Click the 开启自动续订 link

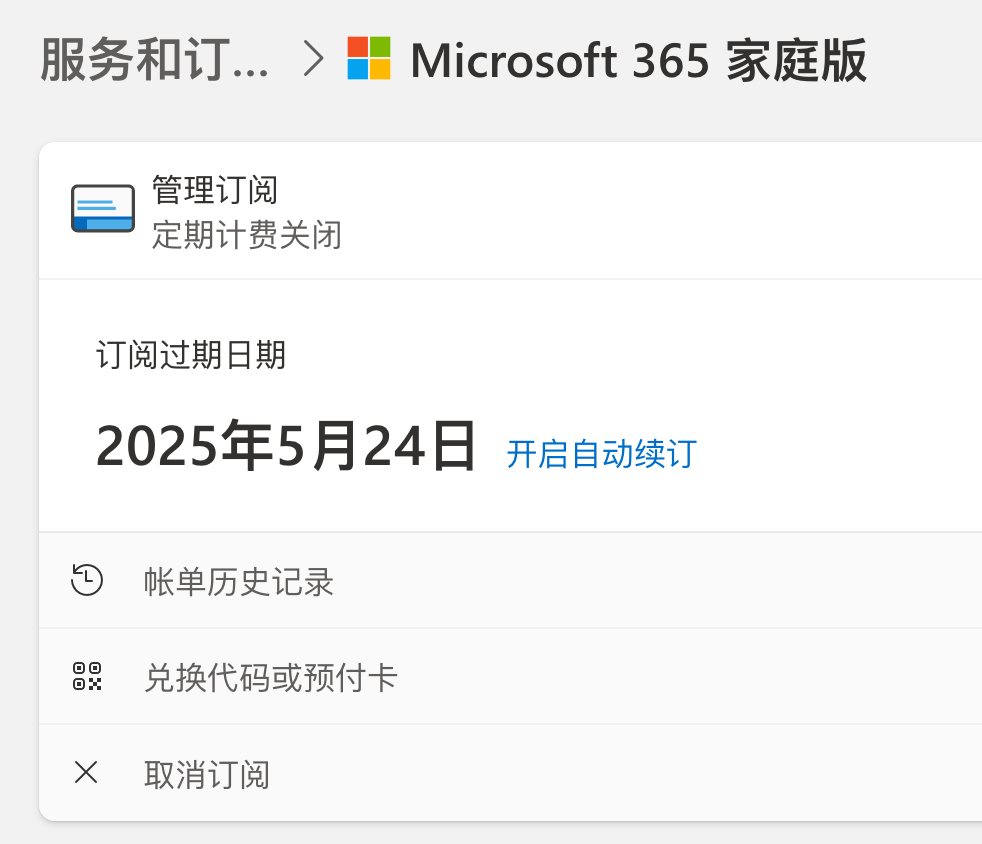pos(601,454)
